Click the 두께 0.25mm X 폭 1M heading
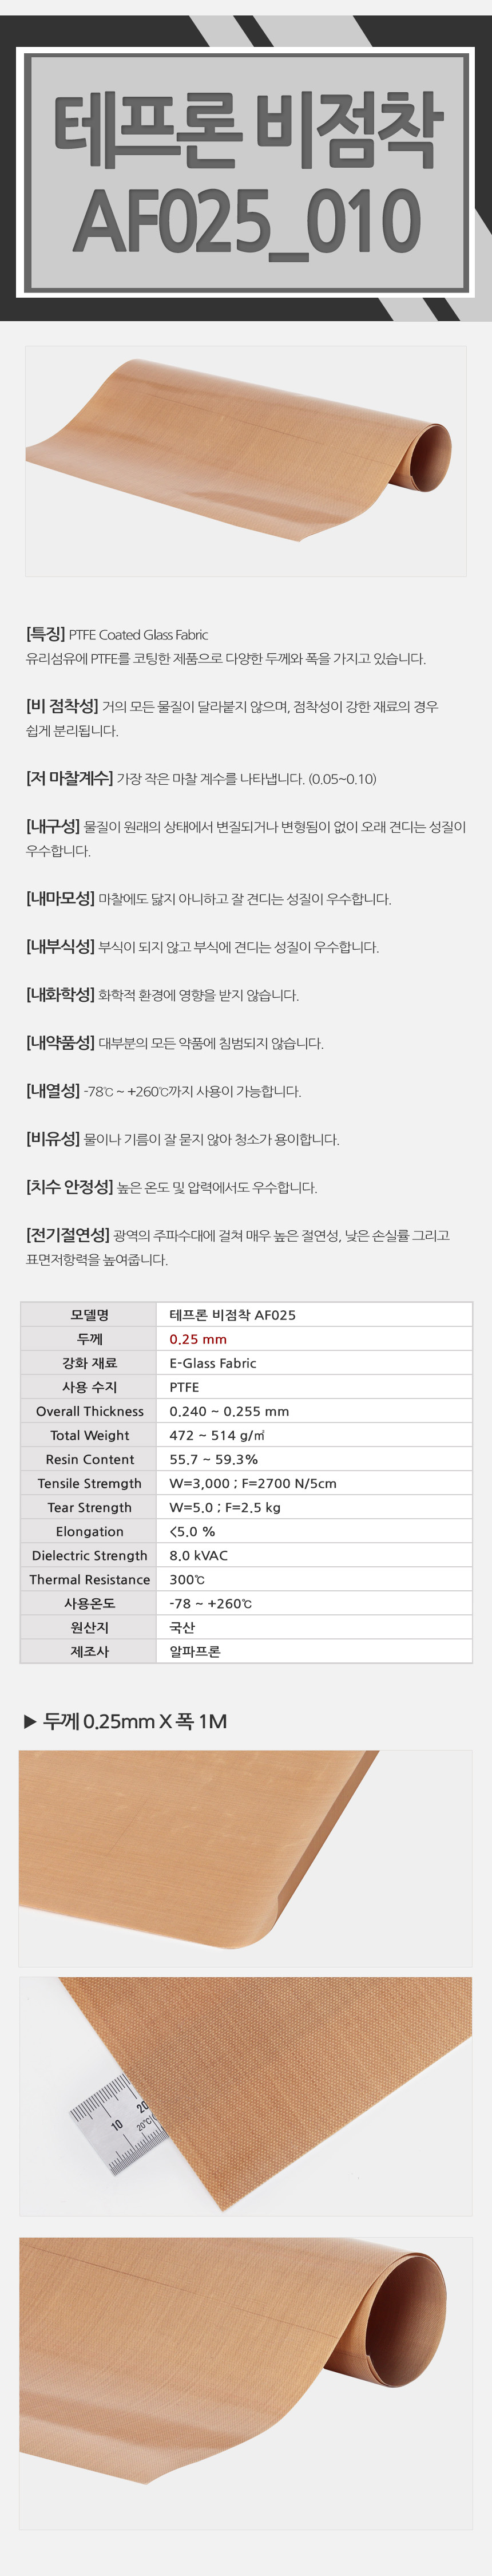Viewport: 492px width, 2576px height. tap(135, 1721)
